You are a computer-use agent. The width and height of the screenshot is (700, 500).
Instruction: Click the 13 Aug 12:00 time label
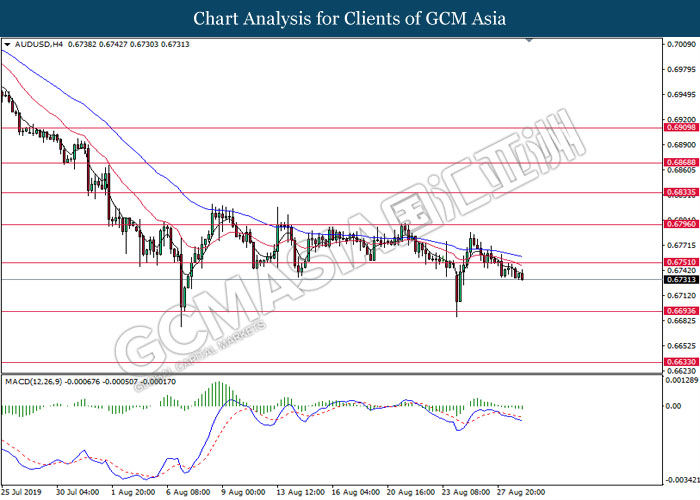300,492
